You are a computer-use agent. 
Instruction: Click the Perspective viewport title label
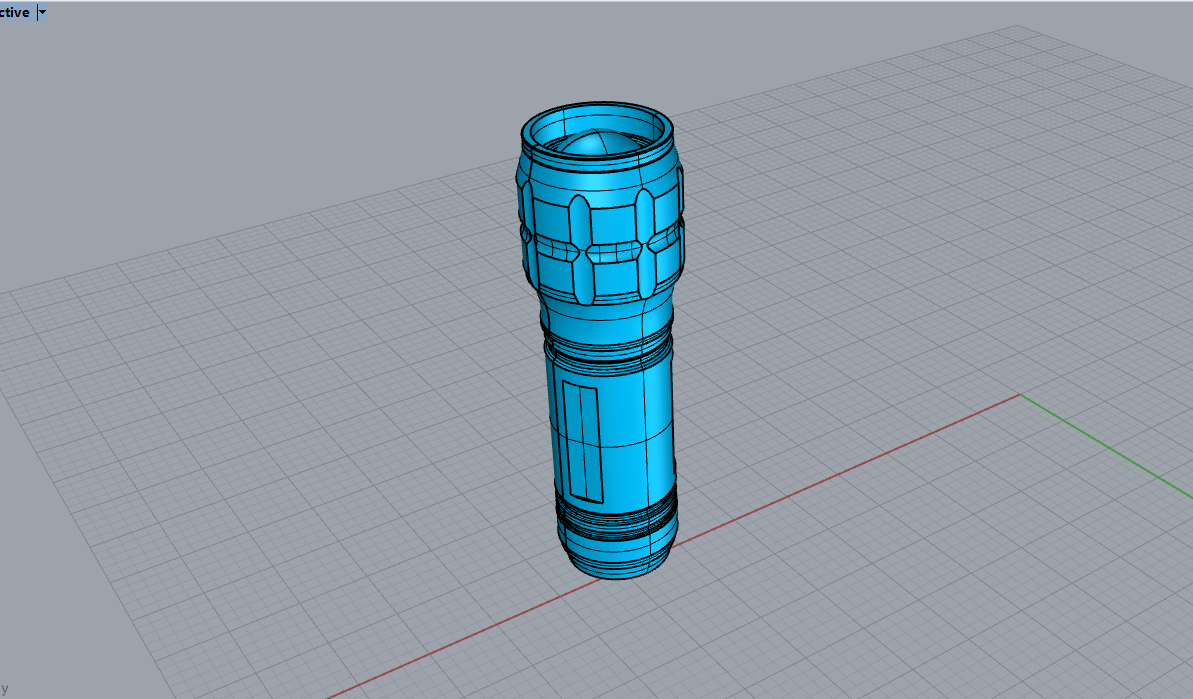click(x=15, y=12)
